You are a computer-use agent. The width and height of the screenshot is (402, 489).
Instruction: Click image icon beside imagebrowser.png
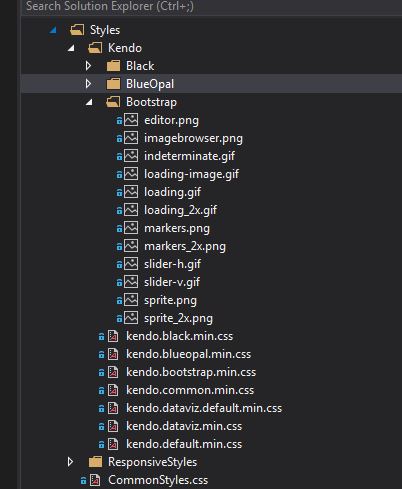pyautogui.click(x=131, y=138)
